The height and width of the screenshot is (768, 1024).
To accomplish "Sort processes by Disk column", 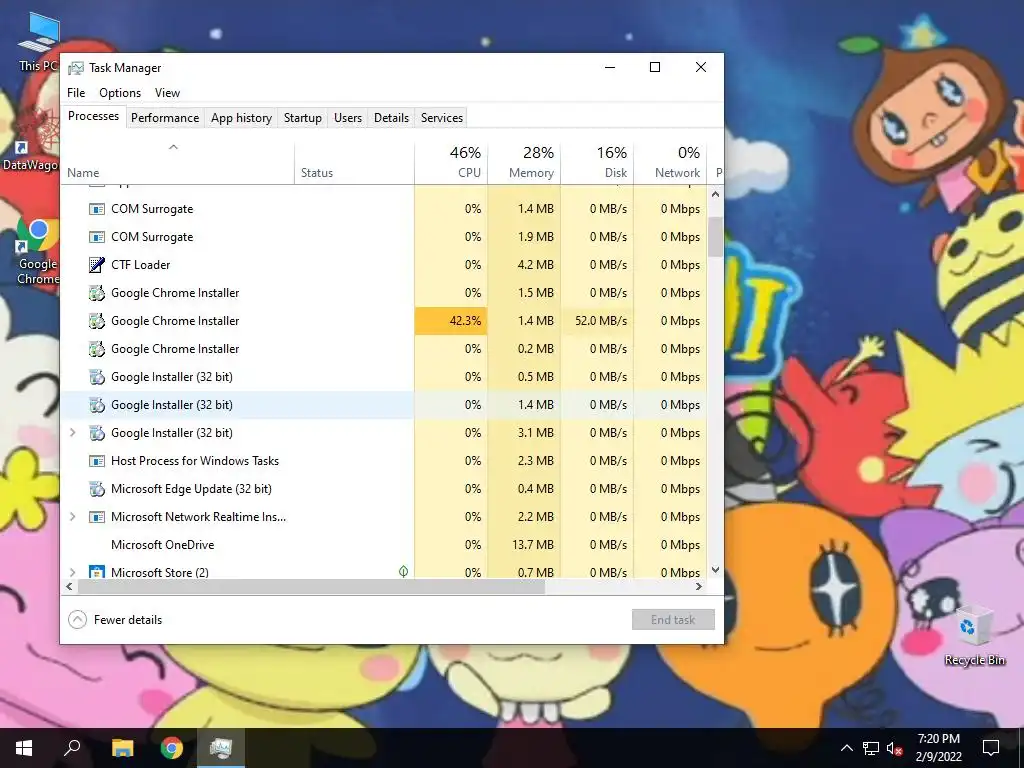I will tap(597, 162).
